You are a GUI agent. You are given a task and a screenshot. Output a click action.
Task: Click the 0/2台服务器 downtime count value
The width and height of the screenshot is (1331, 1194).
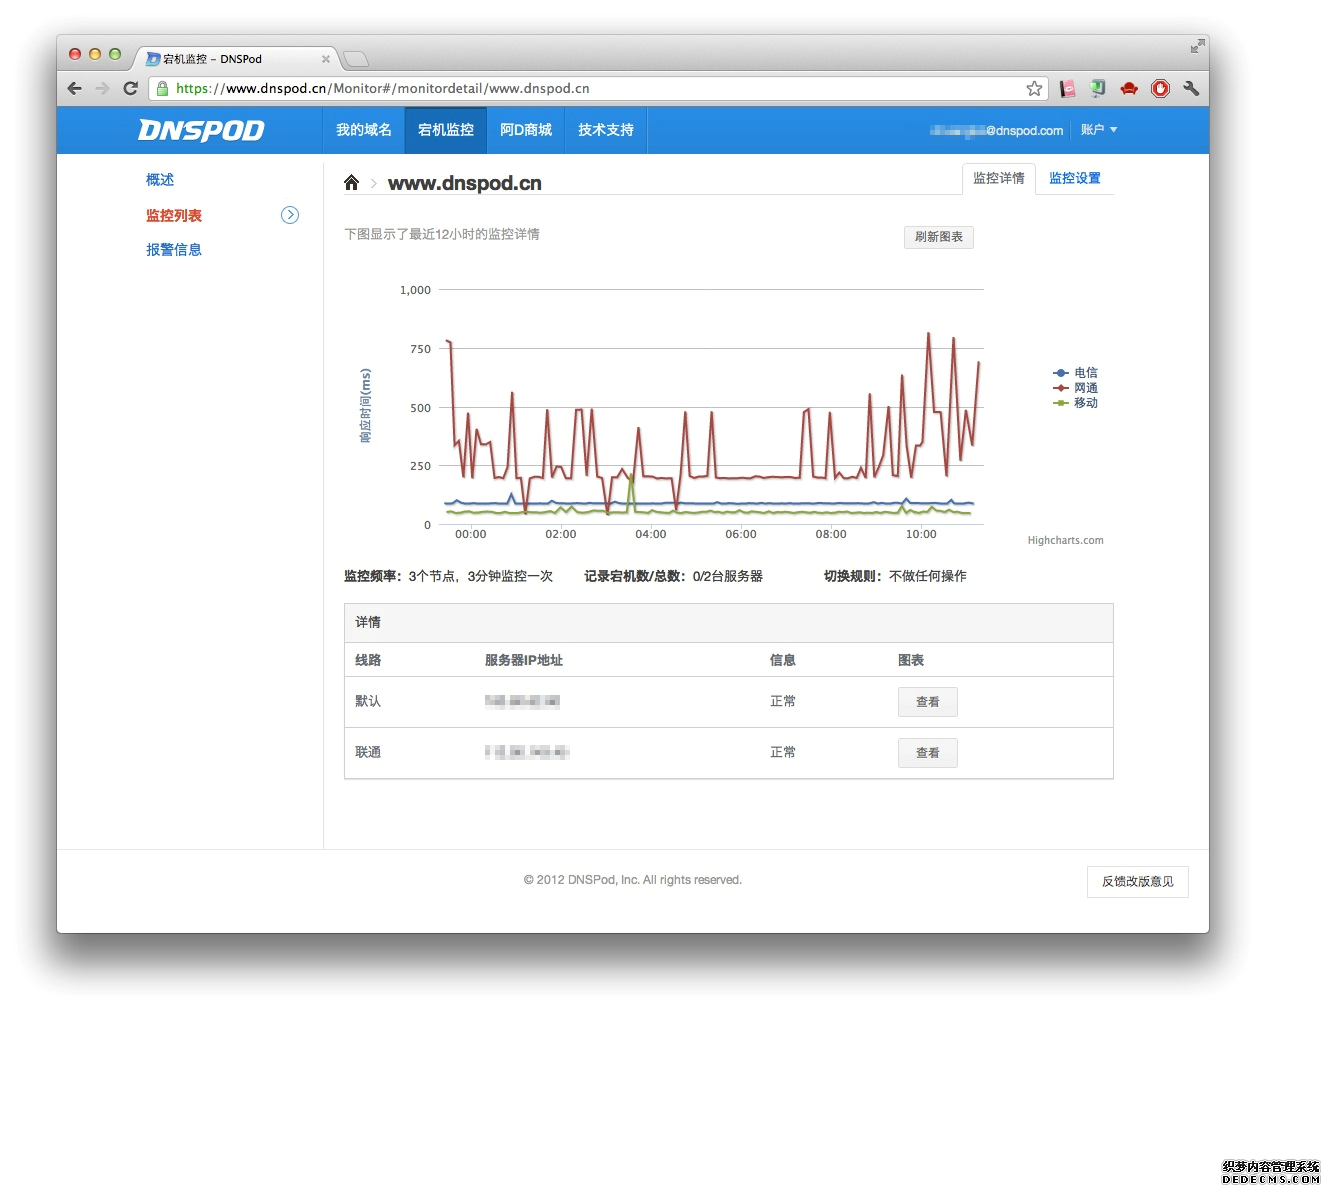point(728,577)
